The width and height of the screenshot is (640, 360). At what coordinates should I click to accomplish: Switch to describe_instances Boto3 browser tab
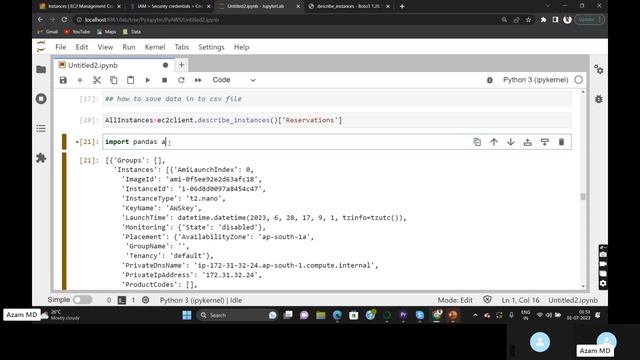pos(350,7)
